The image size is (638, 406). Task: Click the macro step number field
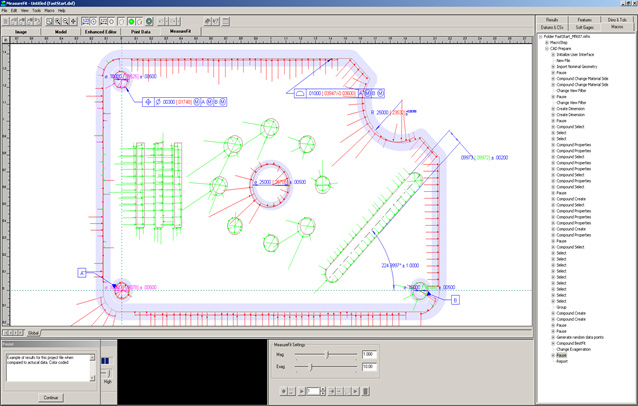click(313, 391)
